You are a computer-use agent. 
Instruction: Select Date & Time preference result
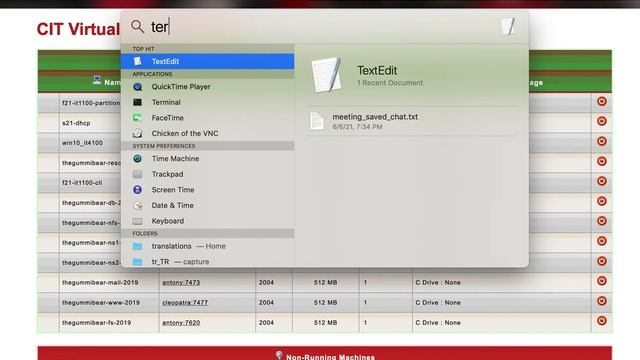207,205
